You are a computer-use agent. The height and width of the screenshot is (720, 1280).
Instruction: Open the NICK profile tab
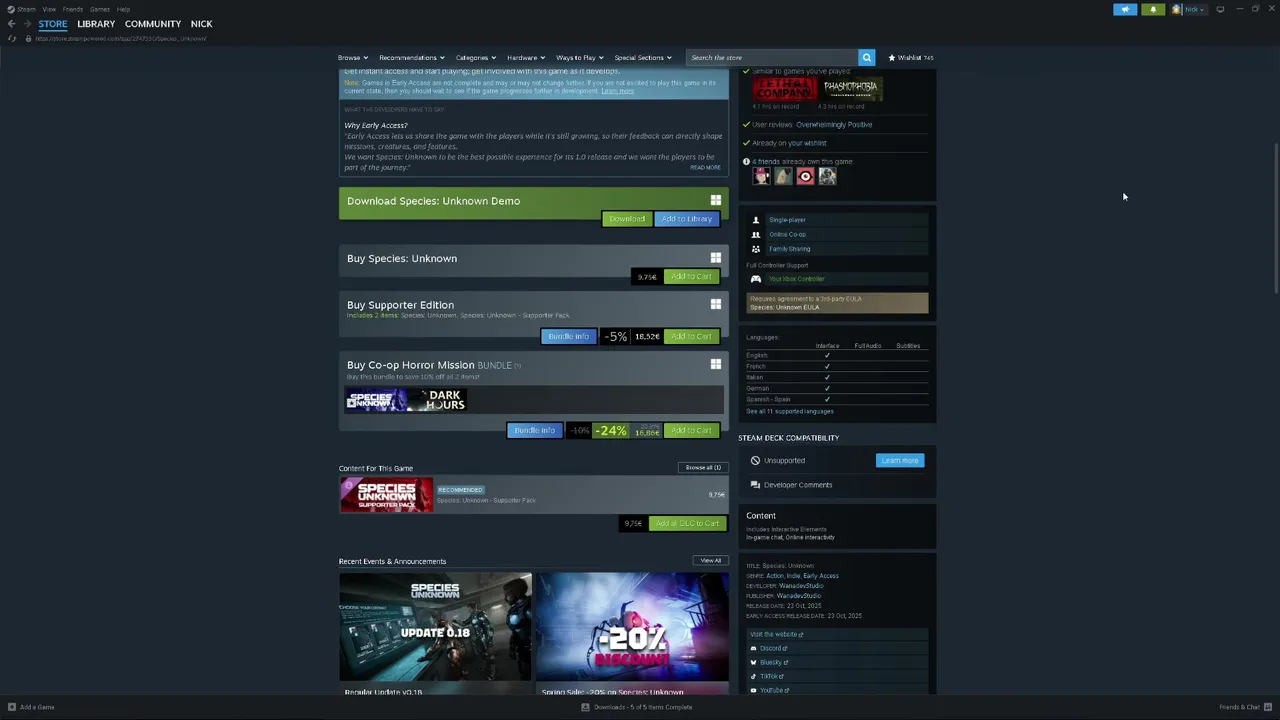pos(201,24)
